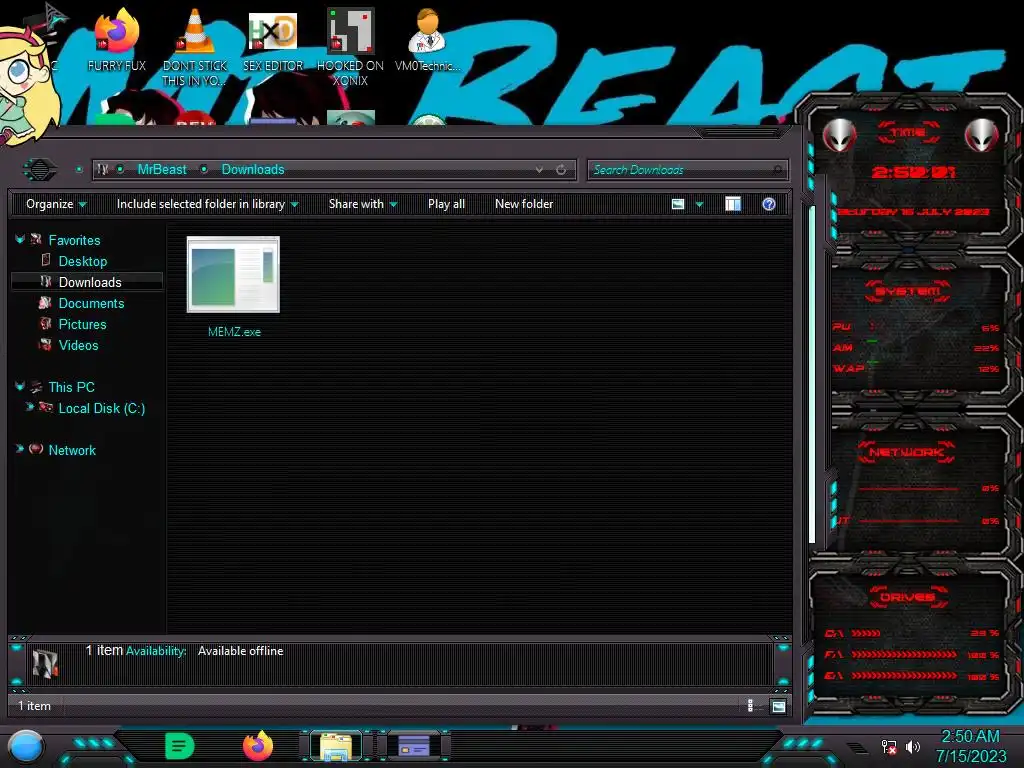Open Documents in navigation pane
1024x768 pixels.
point(91,303)
